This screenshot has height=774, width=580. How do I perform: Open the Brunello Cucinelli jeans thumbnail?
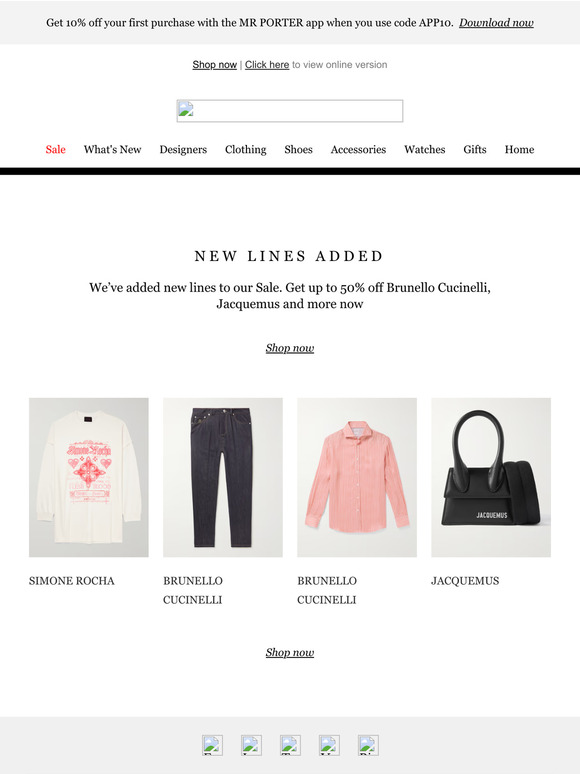pyautogui.click(x=223, y=477)
